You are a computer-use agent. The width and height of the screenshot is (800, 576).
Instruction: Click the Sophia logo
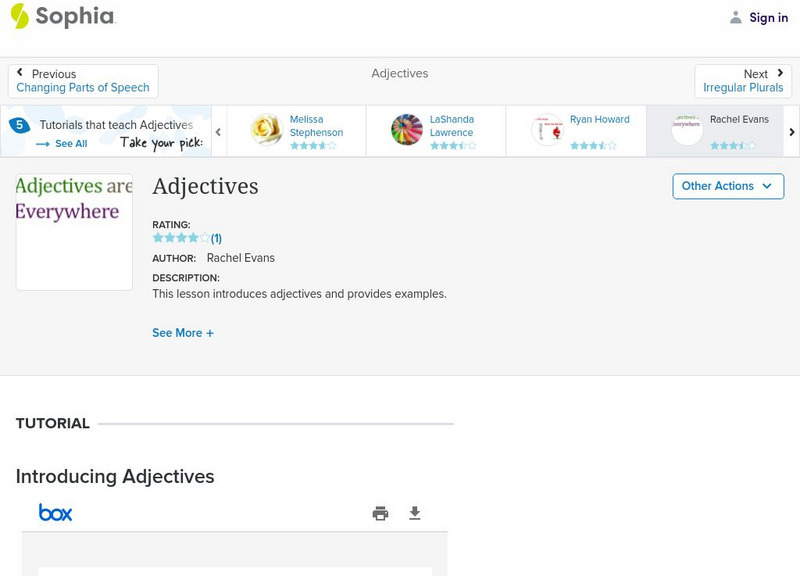point(63,17)
